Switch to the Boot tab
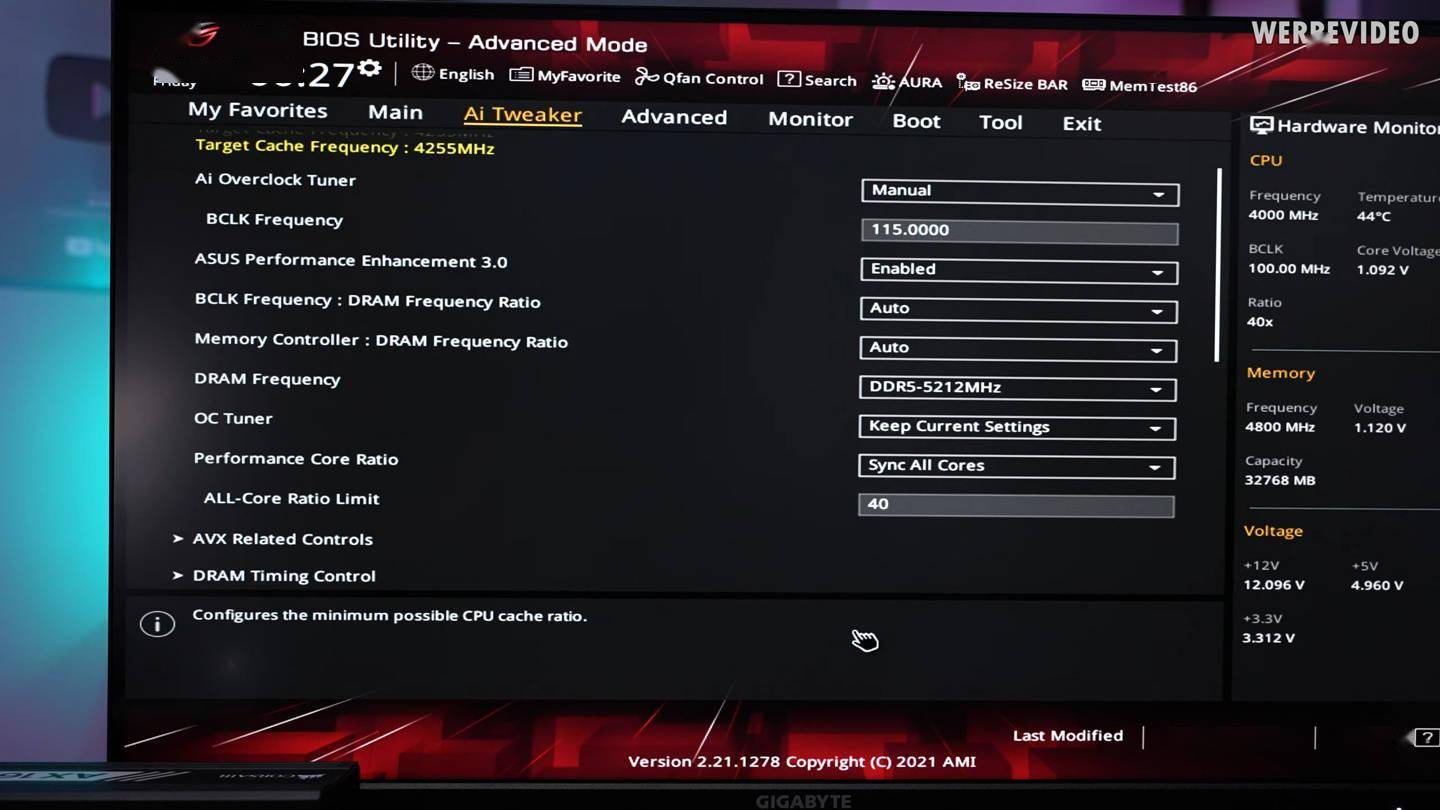 [x=916, y=121]
